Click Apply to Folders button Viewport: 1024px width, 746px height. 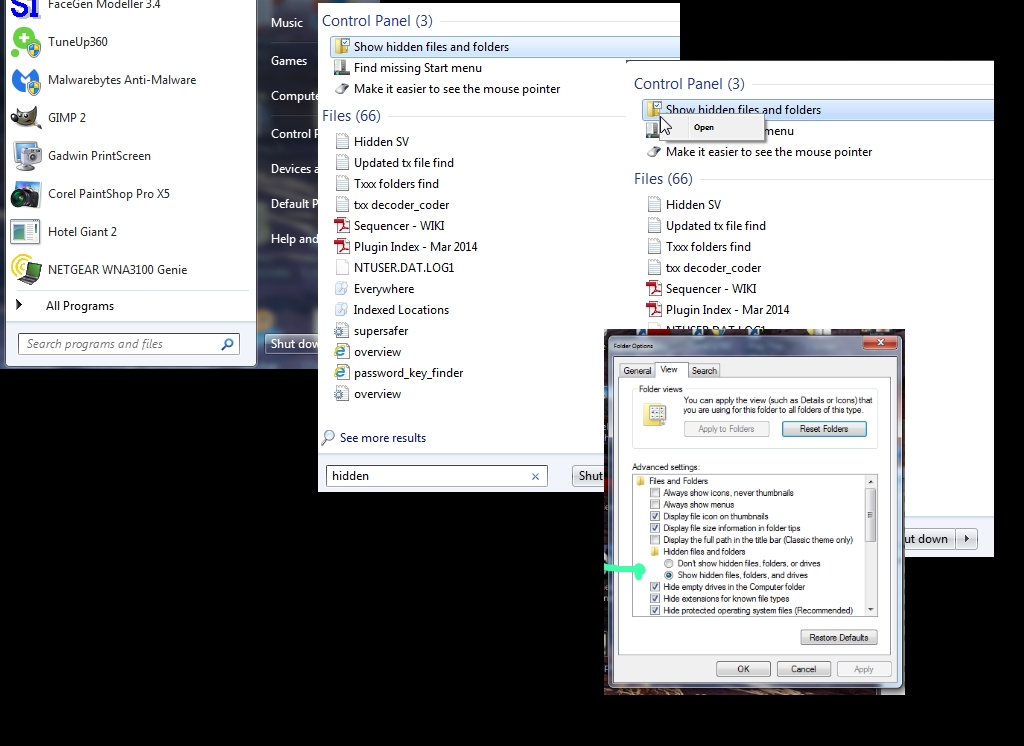[726, 429]
